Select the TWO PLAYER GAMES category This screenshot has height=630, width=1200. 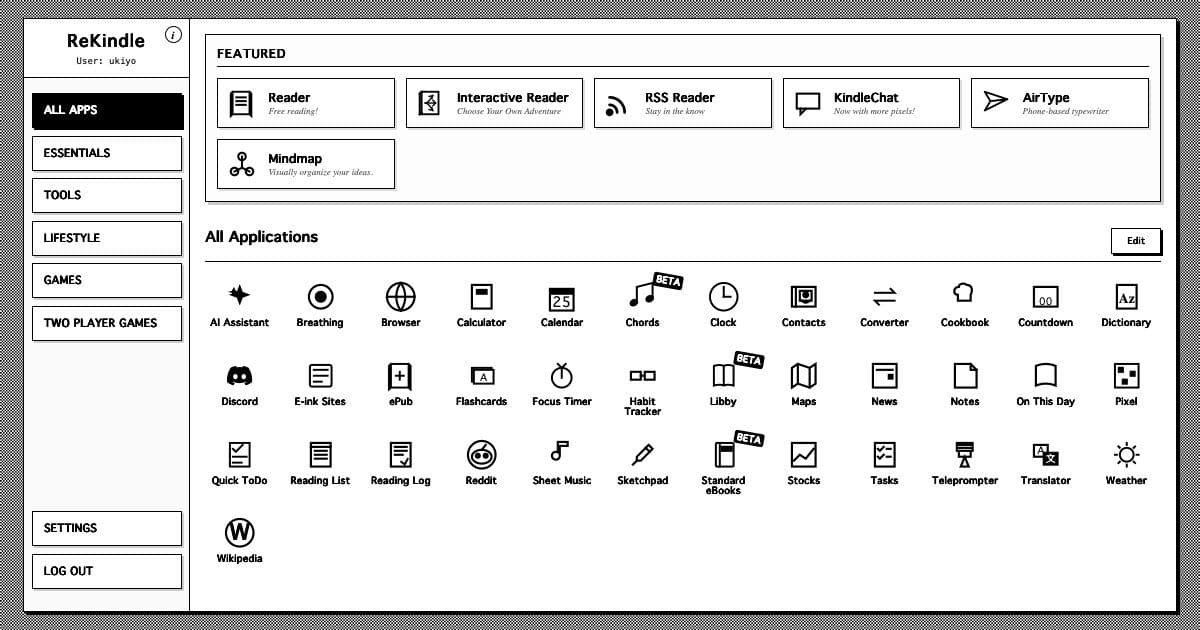pyautogui.click(x=107, y=323)
